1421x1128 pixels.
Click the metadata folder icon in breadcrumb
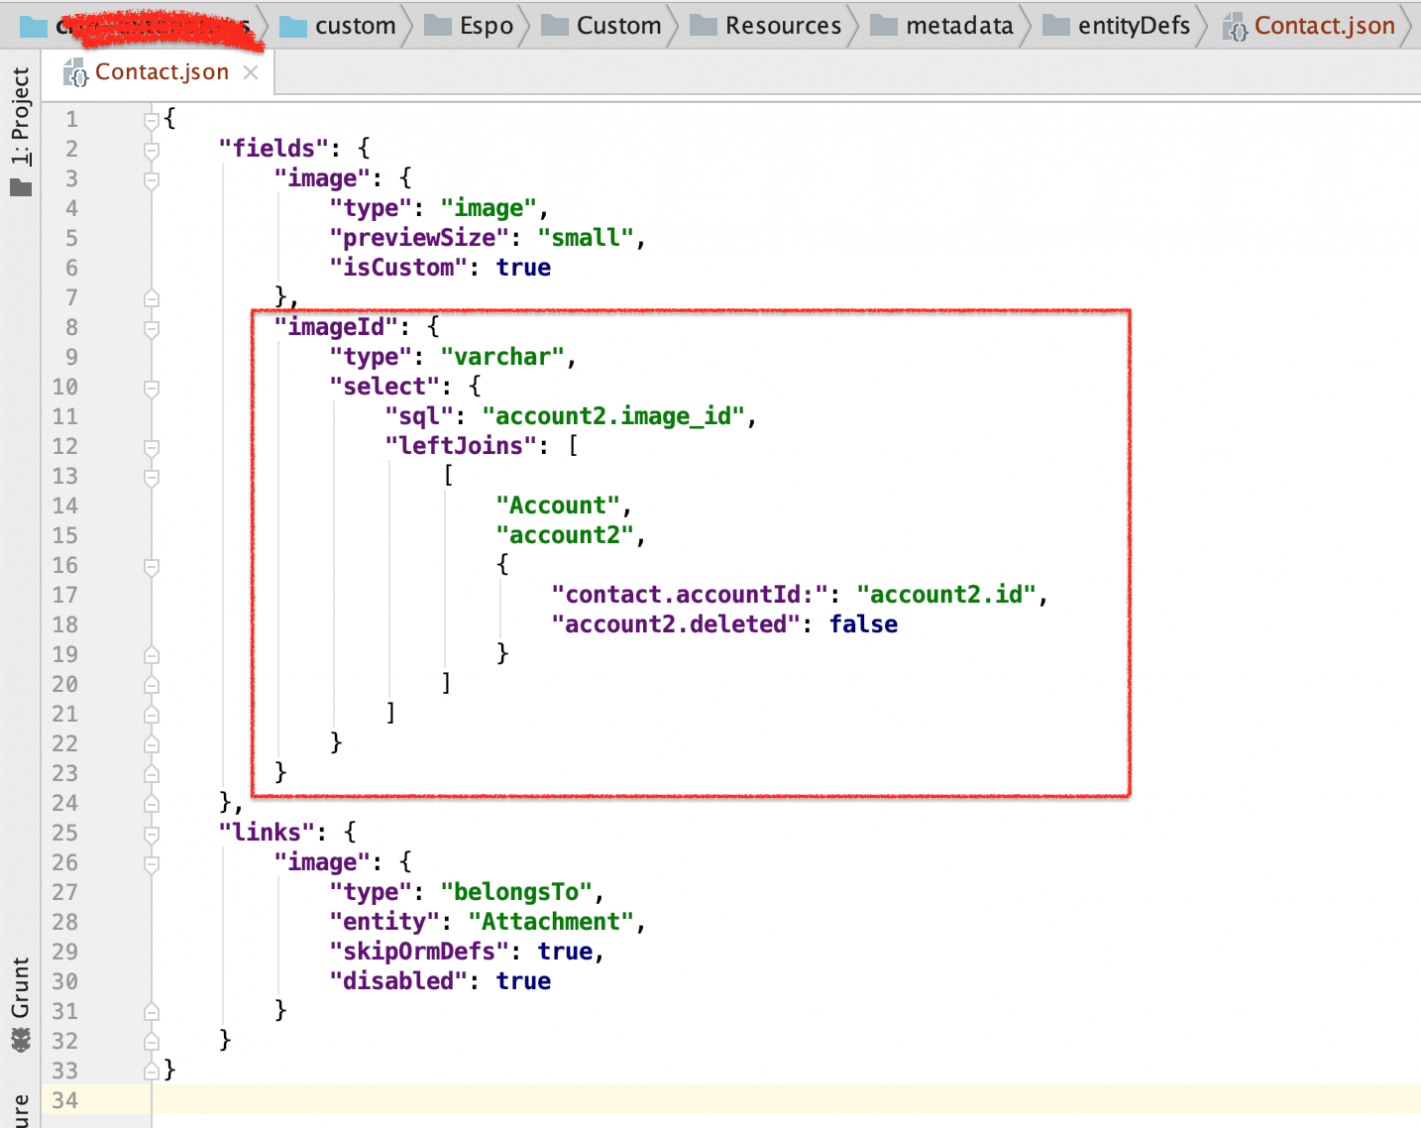tap(883, 26)
